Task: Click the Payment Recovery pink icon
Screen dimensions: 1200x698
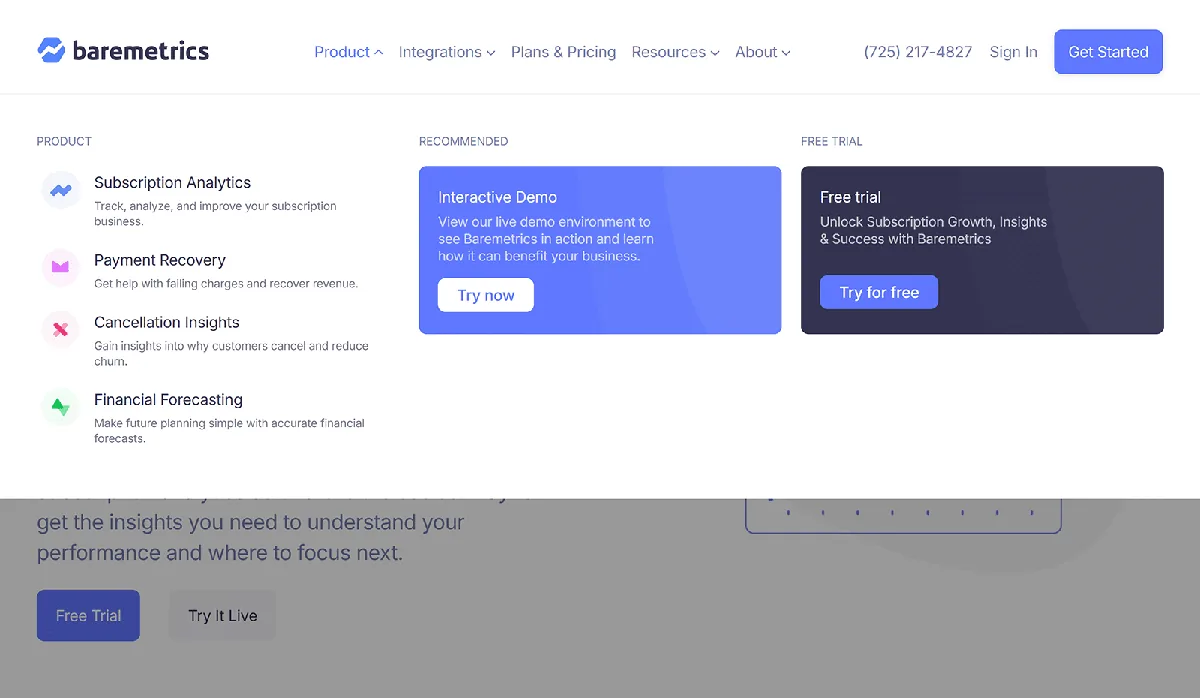Action: pyautogui.click(x=61, y=267)
